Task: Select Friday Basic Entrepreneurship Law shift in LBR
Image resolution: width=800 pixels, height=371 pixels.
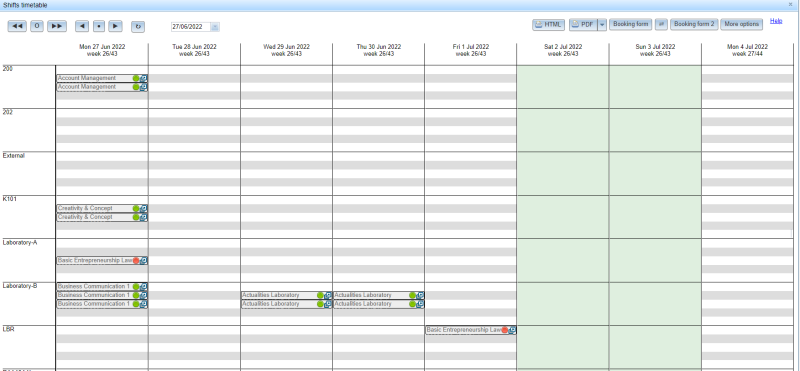Action: click(464, 330)
